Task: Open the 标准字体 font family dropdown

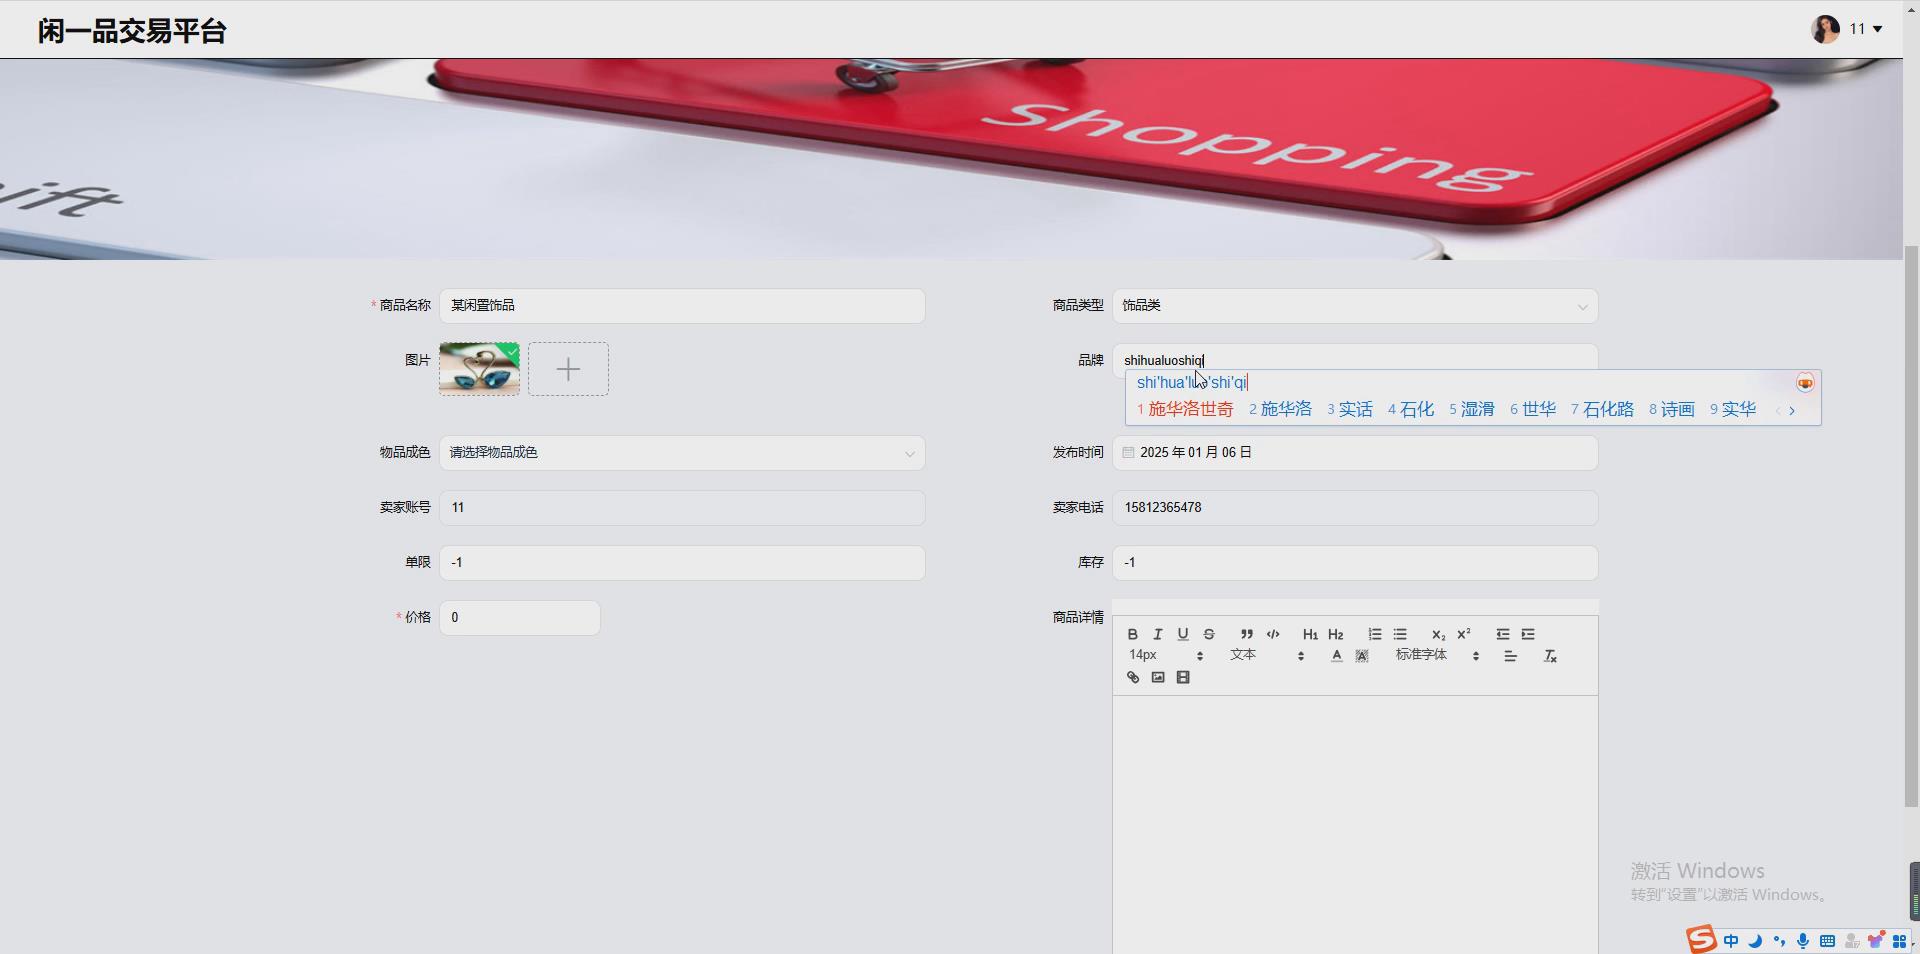Action: pyautogui.click(x=1437, y=655)
